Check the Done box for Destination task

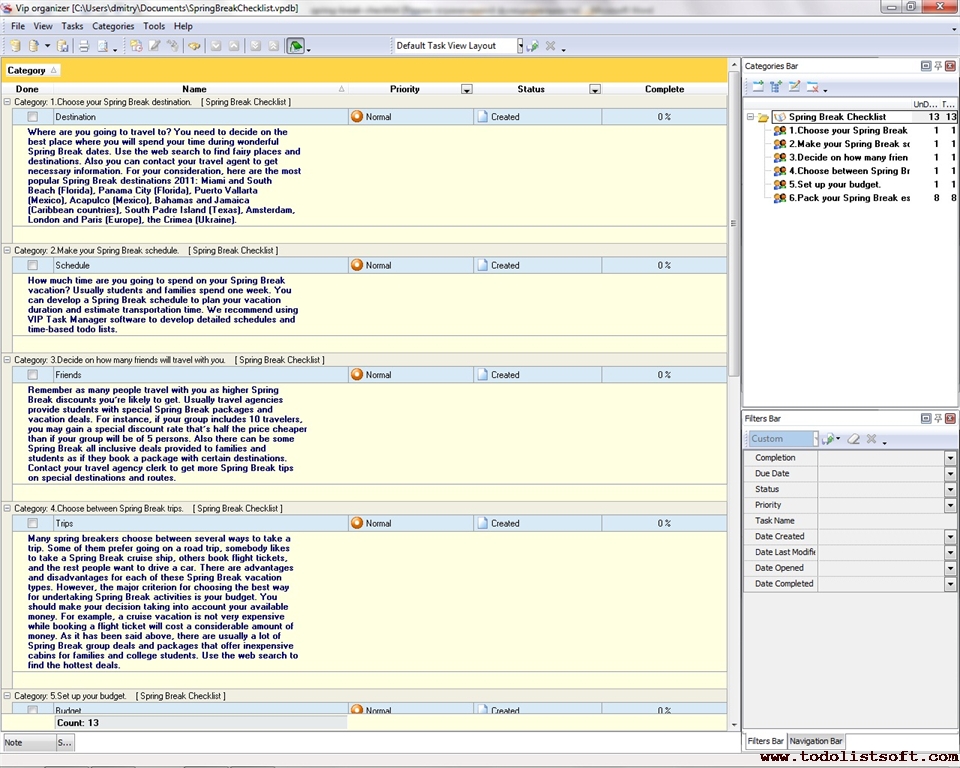coord(32,117)
